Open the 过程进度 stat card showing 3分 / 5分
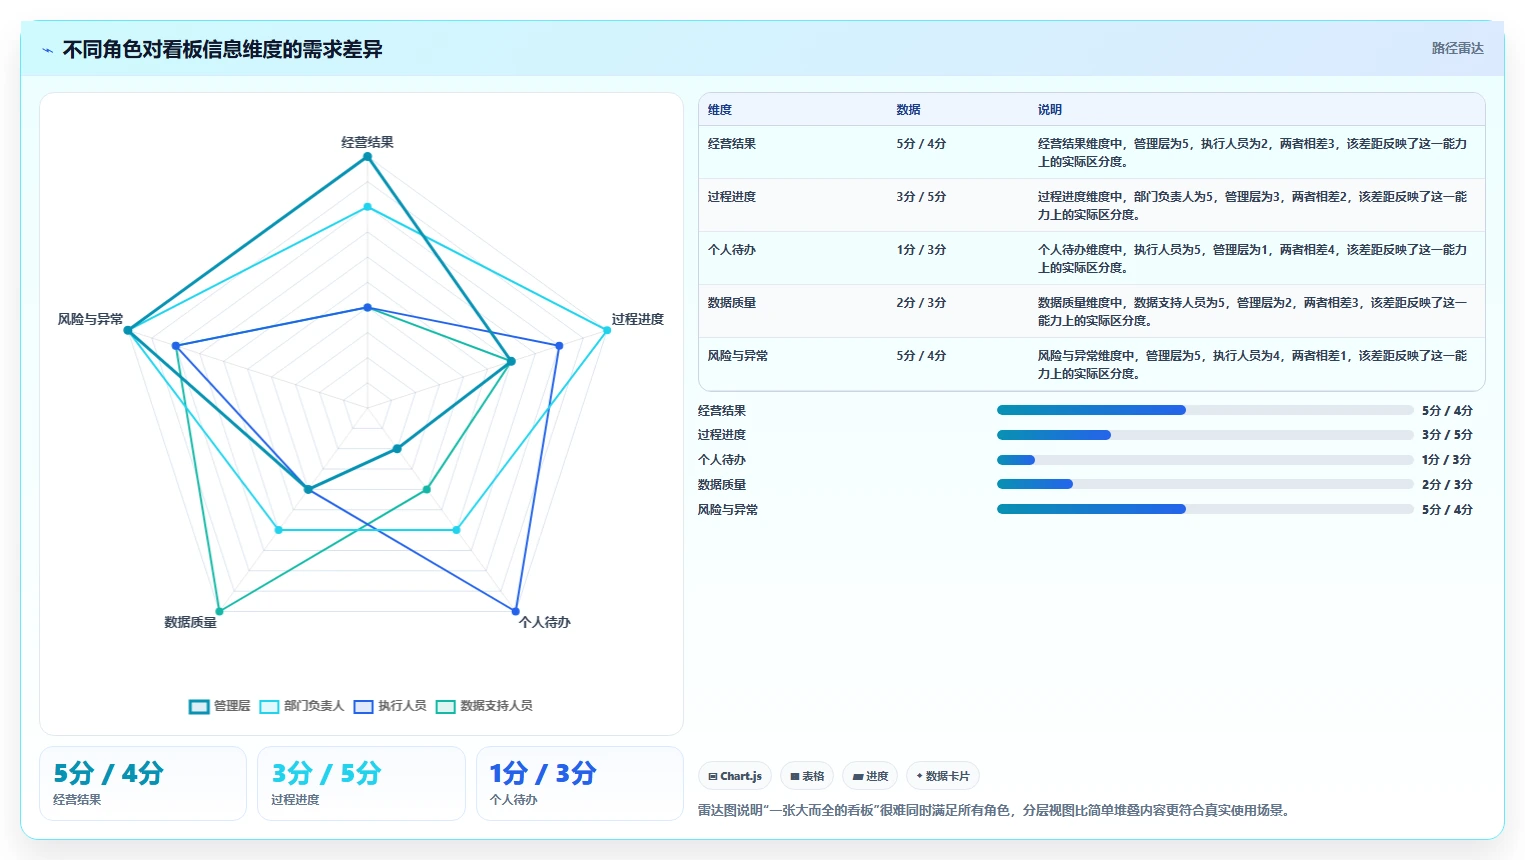The height and width of the screenshot is (860, 1525). [x=361, y=784]
